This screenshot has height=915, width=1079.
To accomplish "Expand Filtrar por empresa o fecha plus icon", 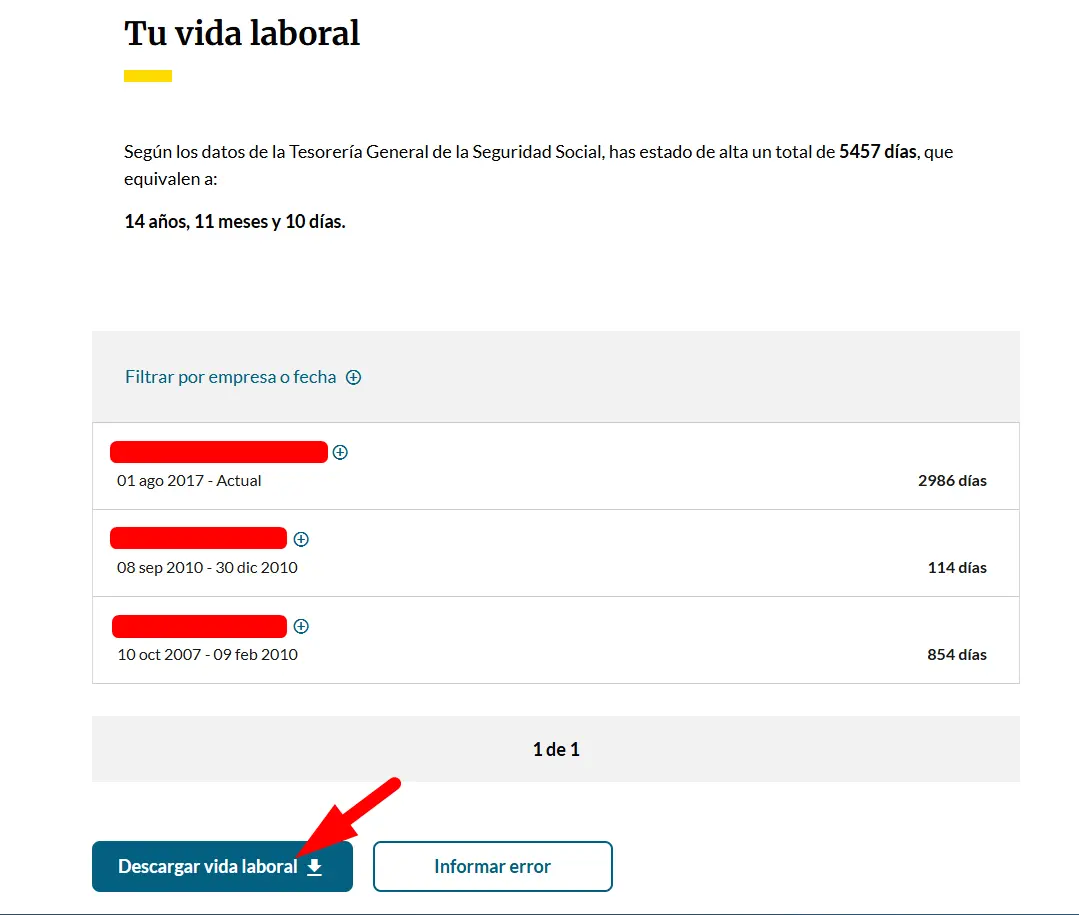I will [353, 377].
